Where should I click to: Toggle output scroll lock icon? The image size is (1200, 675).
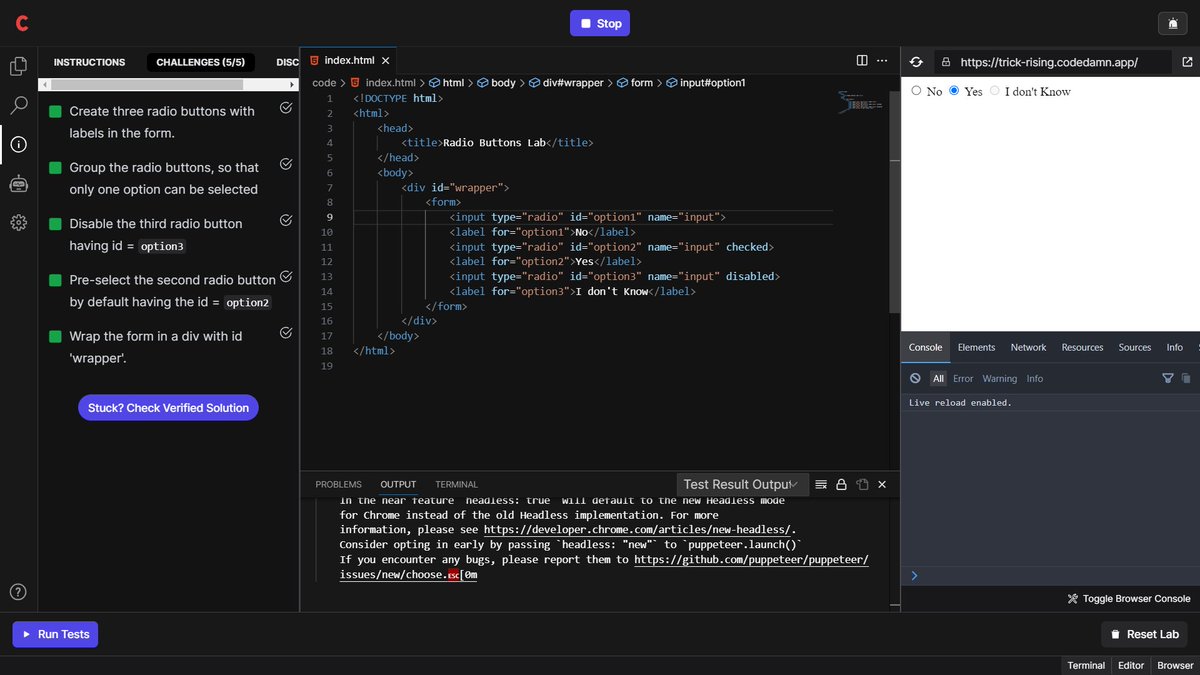click(x=841, y=484)
